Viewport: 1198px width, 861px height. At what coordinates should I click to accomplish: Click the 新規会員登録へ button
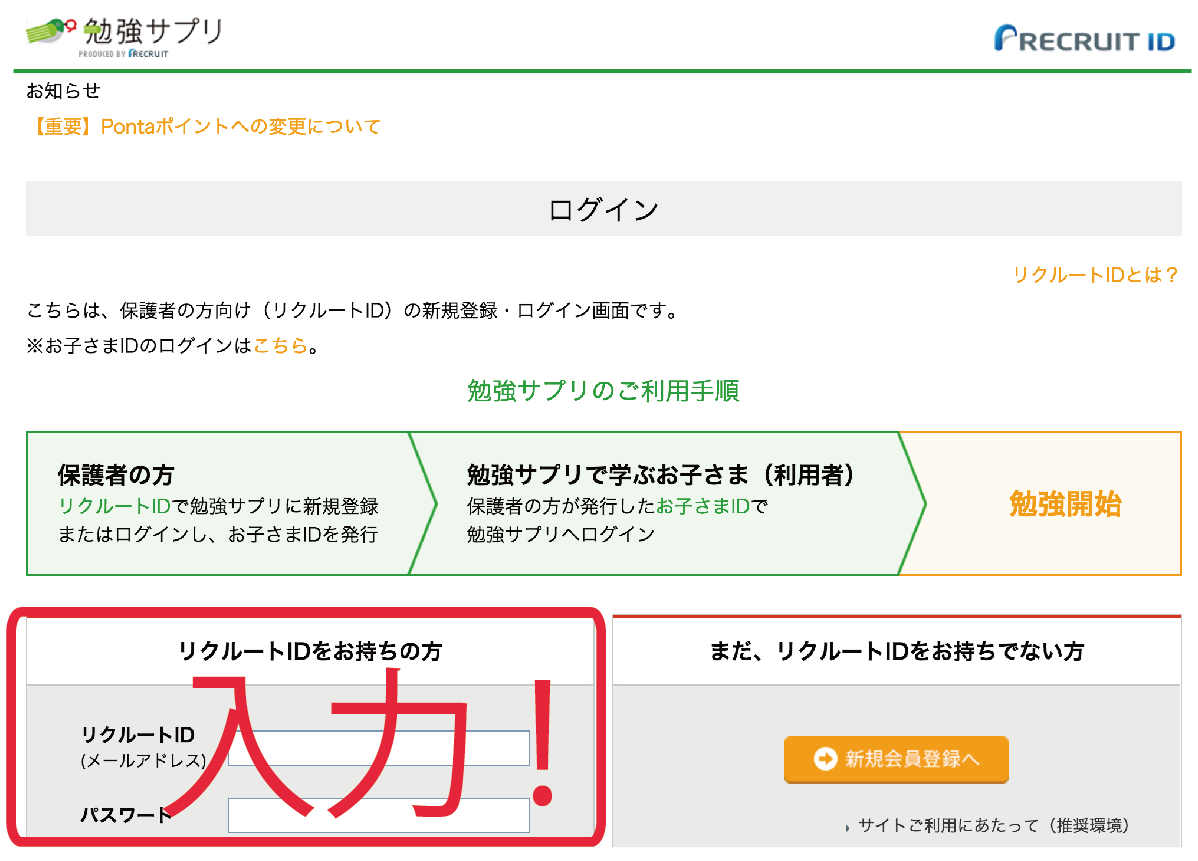pyautogui.click(x=896, y=759)
